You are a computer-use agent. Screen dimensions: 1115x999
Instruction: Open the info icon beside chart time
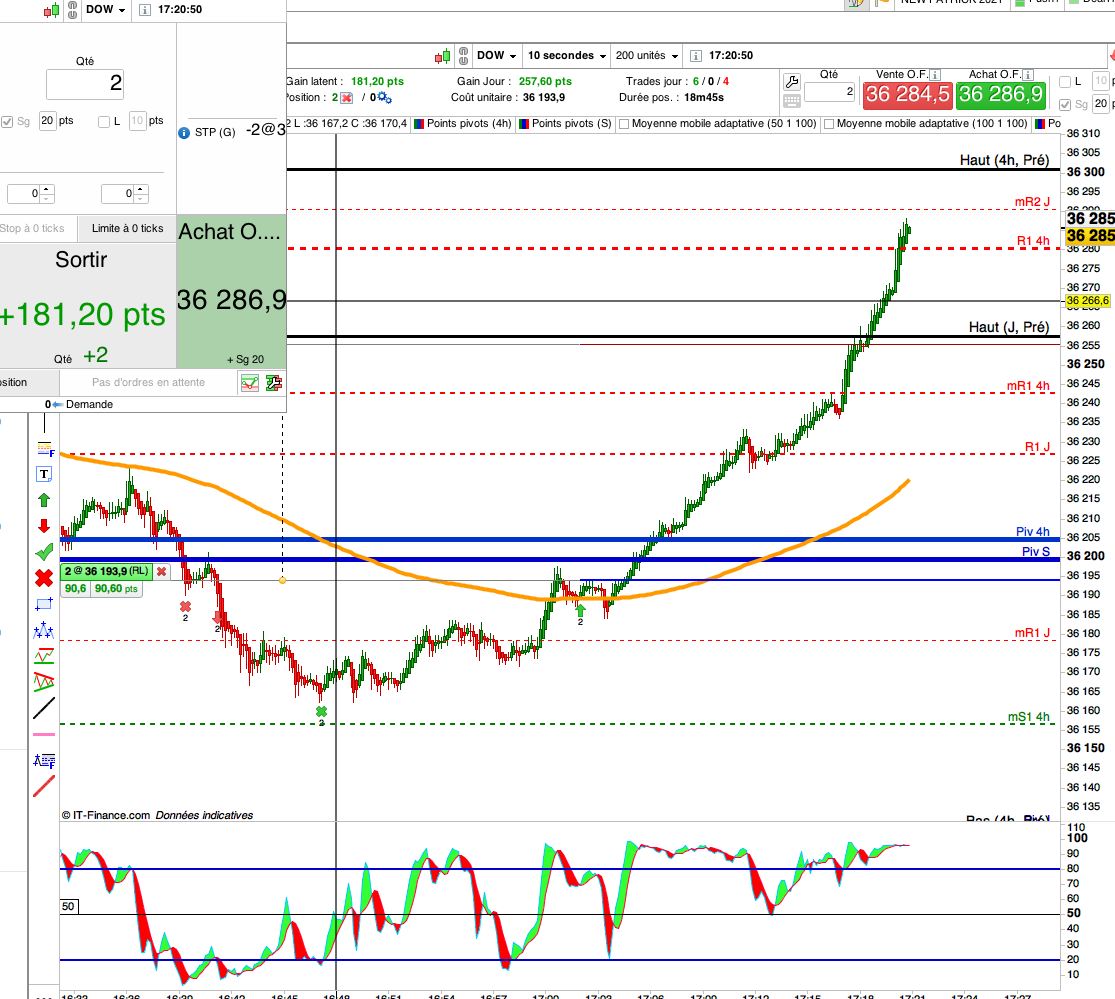tap(696, 55)
